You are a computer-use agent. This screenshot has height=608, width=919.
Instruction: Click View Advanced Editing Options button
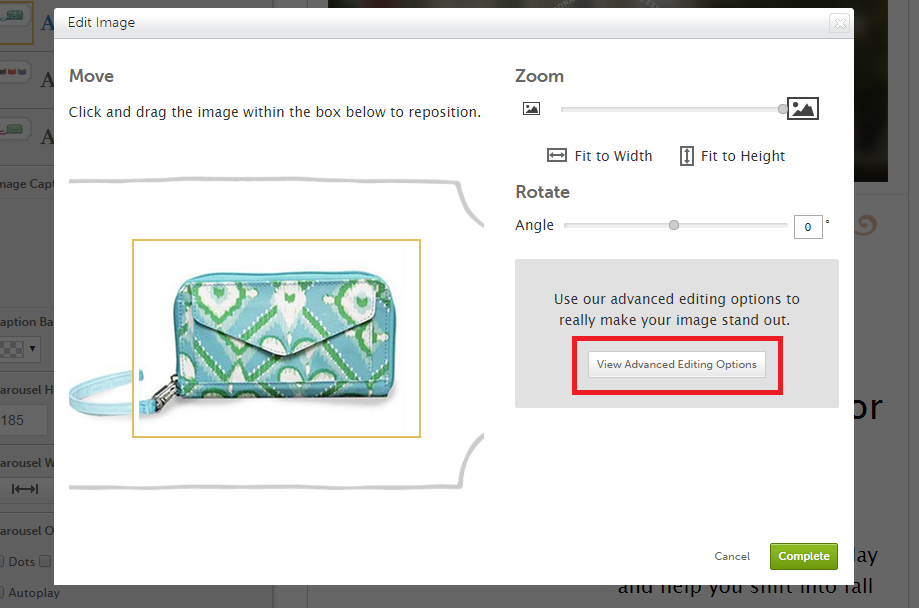[x=677, y=365]
